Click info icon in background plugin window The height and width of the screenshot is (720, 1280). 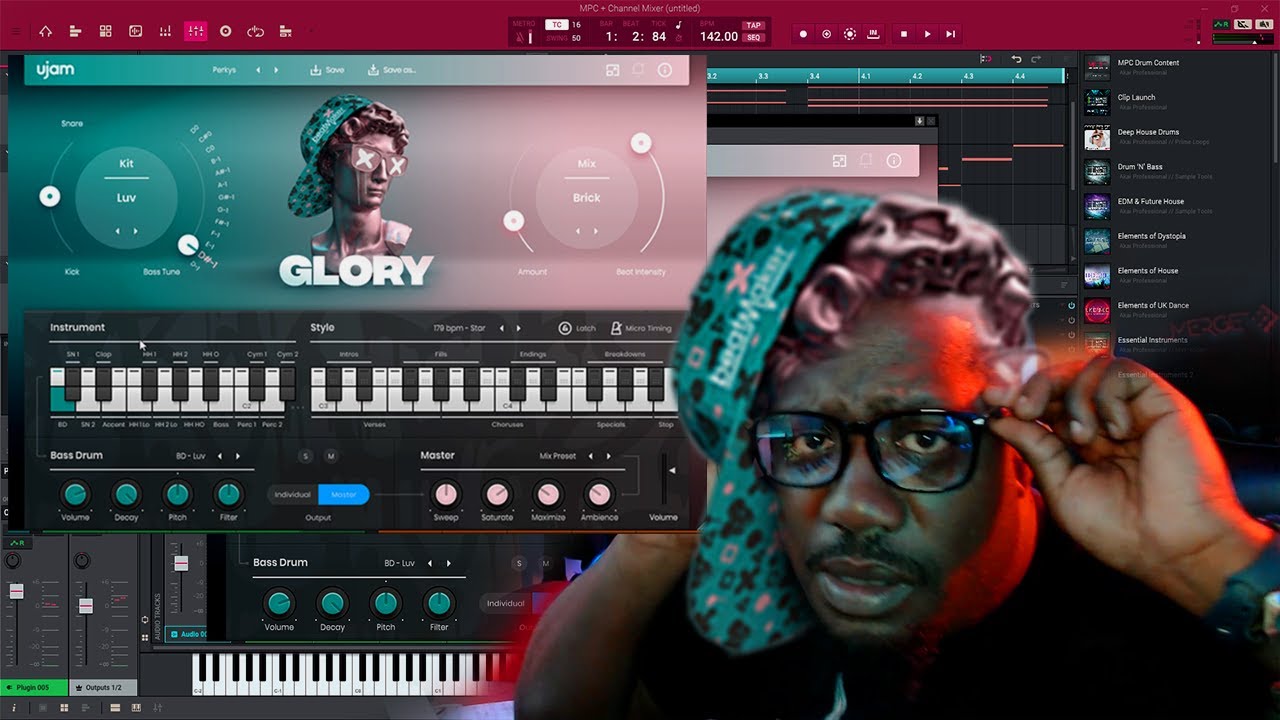(x=894, y=161)
